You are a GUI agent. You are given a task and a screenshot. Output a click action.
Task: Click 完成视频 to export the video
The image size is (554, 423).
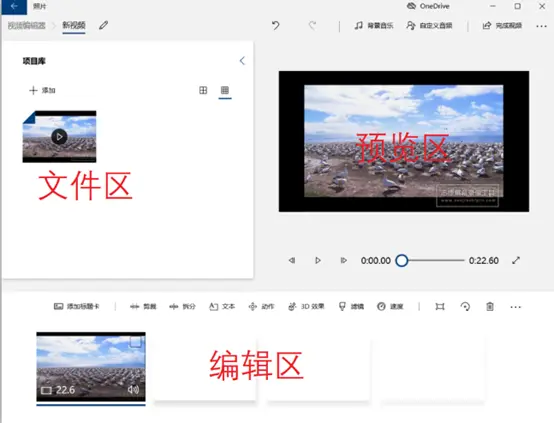(x=502, y=25)
